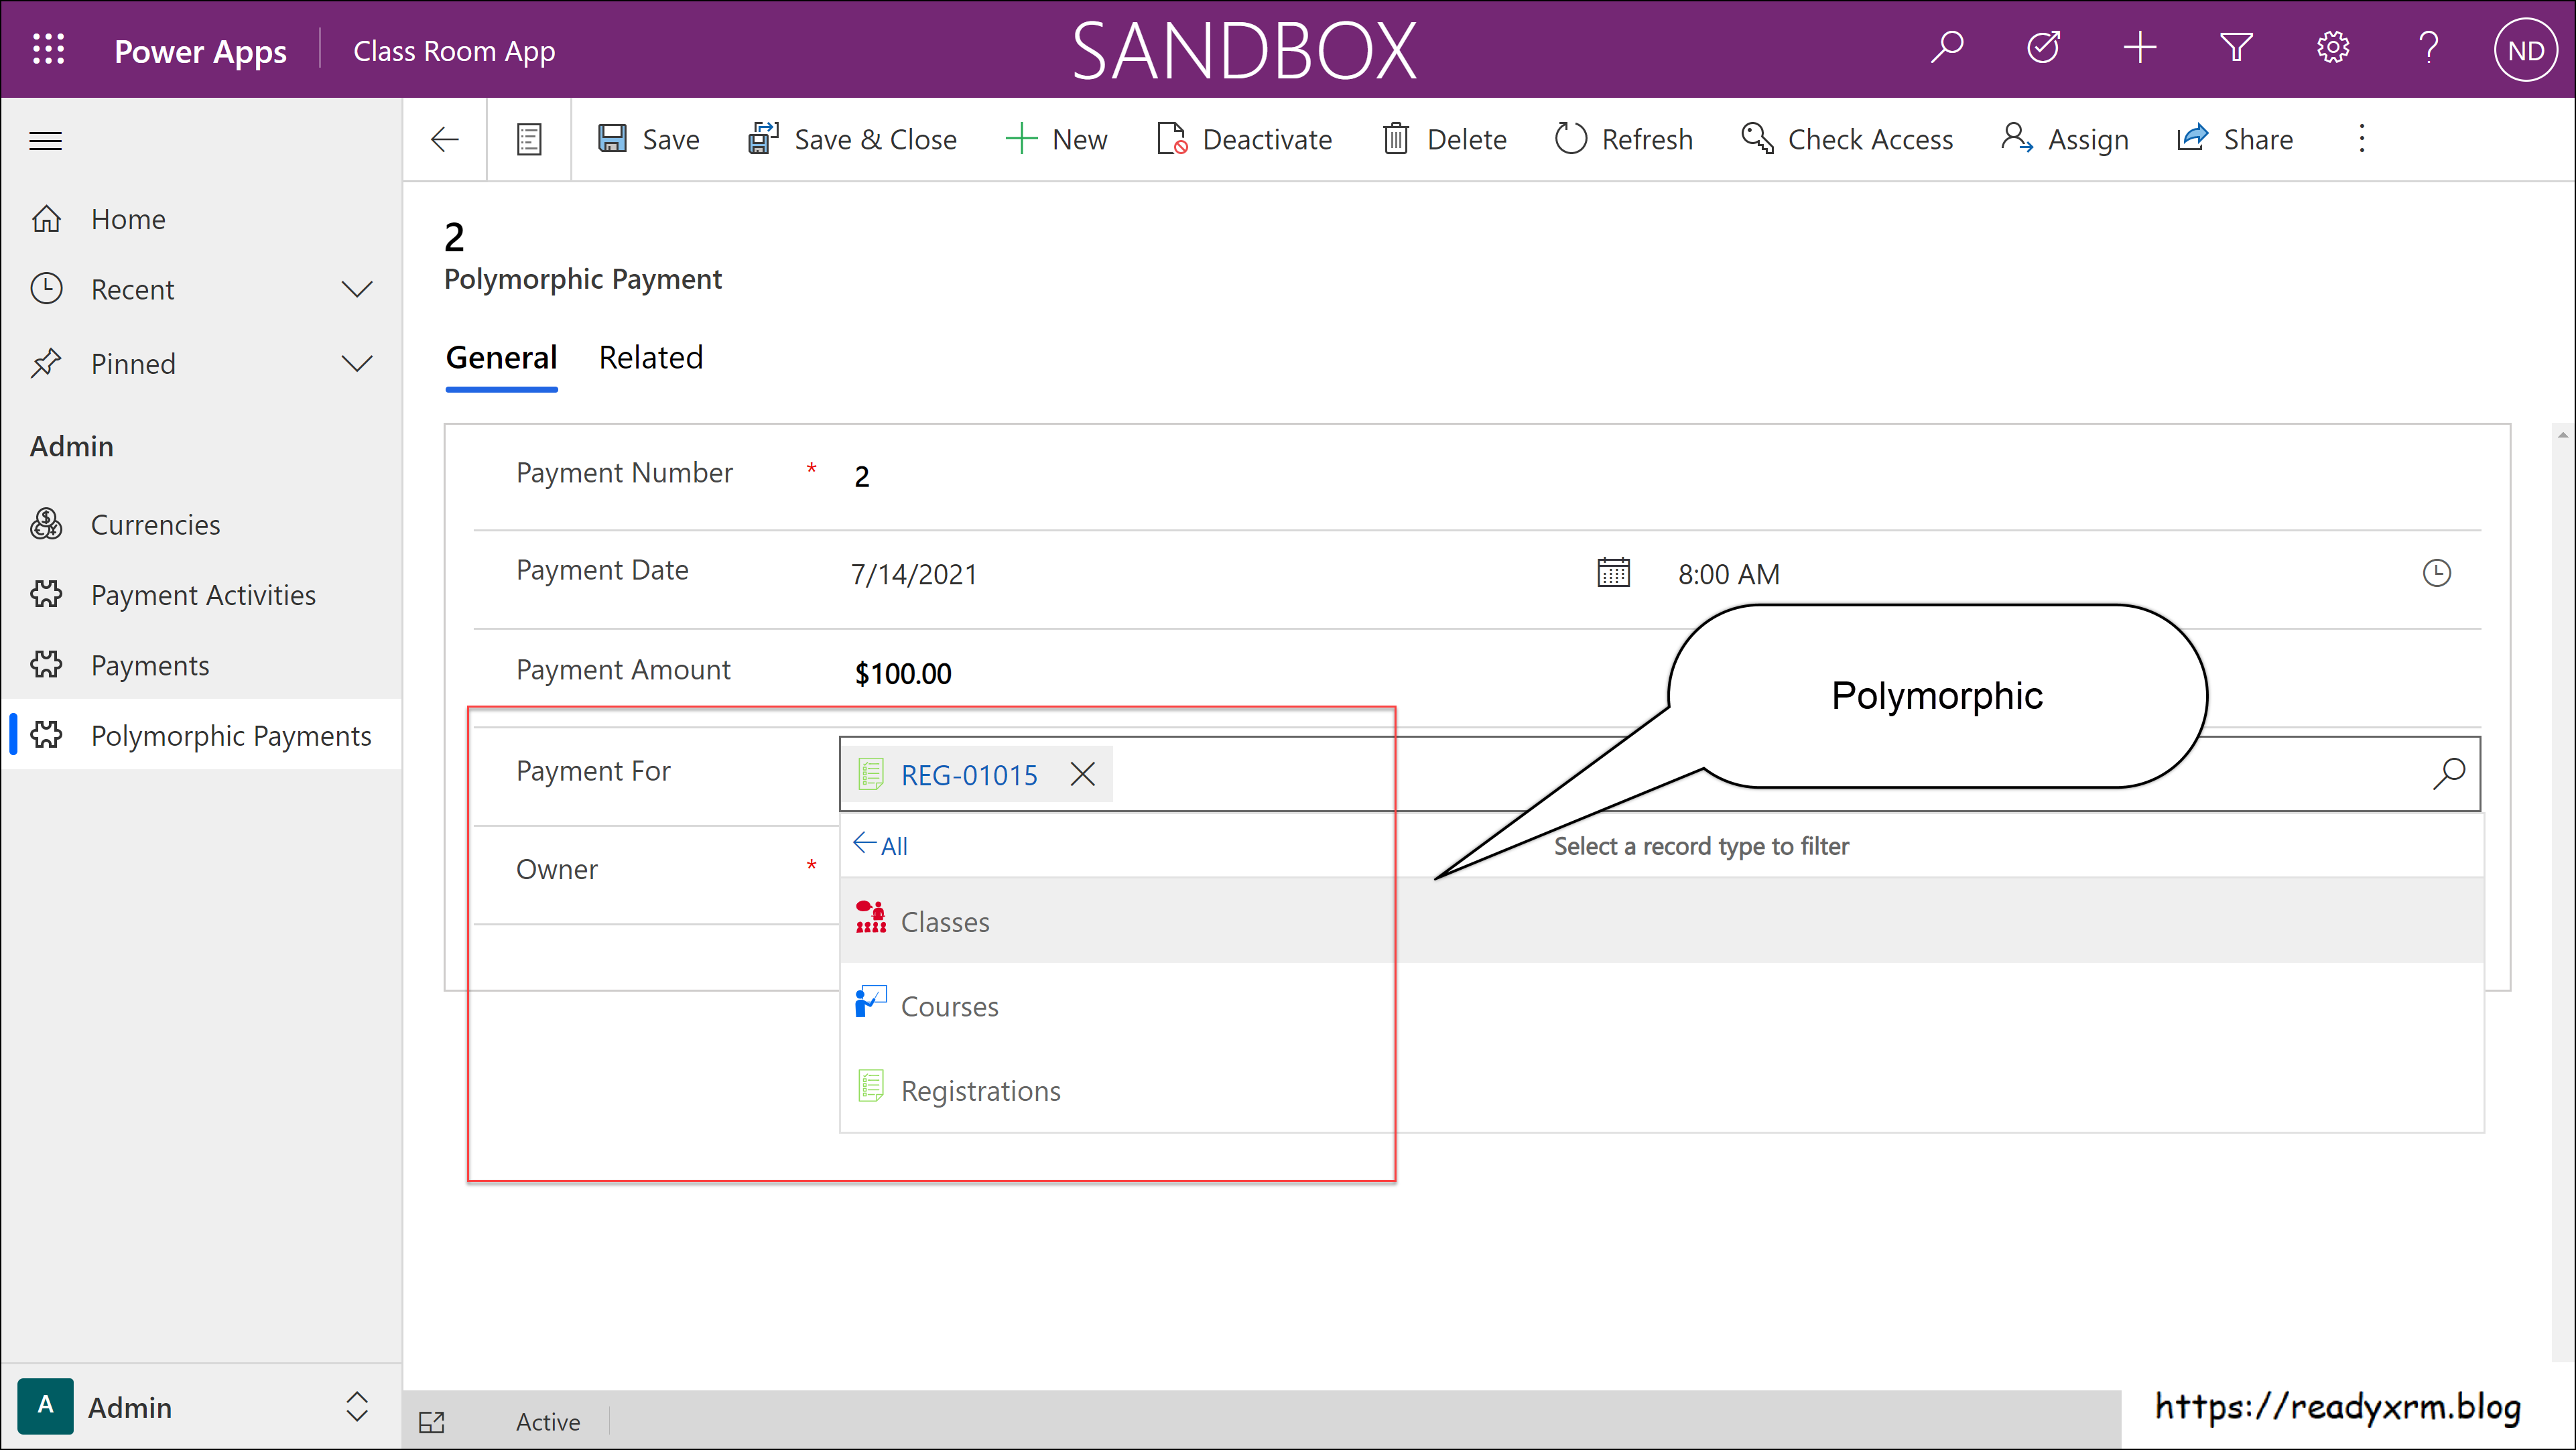Collapse the Recent section
2576x1450 pixels.
[357, 289]
